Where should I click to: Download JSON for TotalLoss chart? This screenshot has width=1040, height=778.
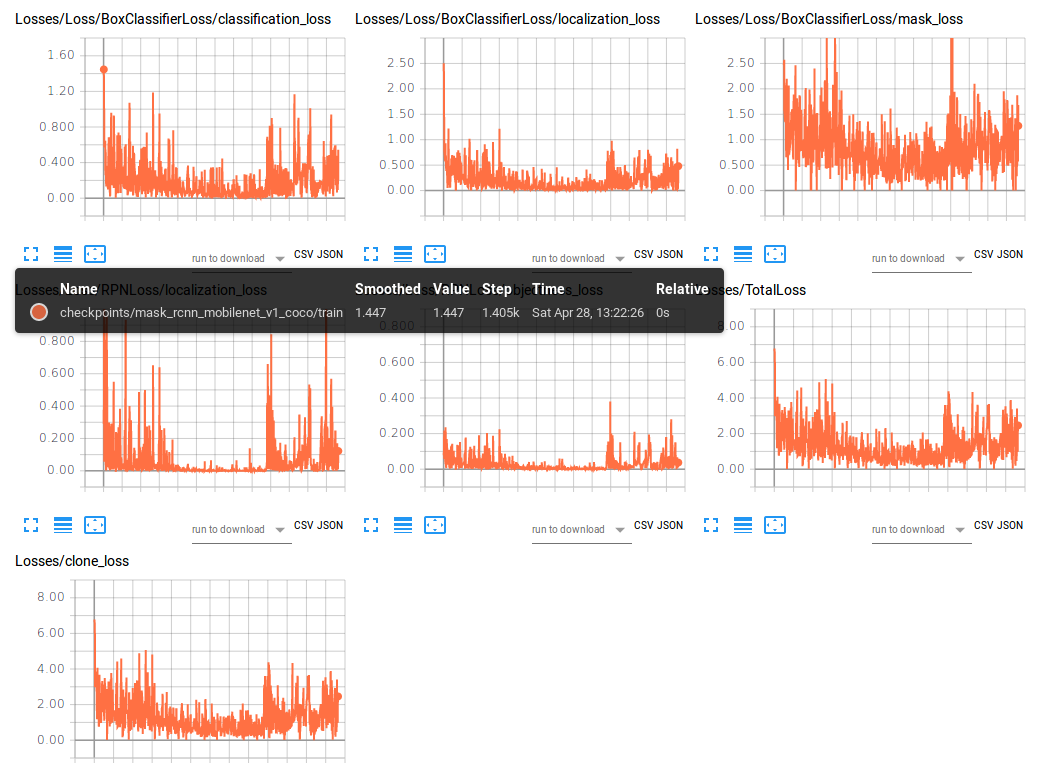tap(1010, 525)
